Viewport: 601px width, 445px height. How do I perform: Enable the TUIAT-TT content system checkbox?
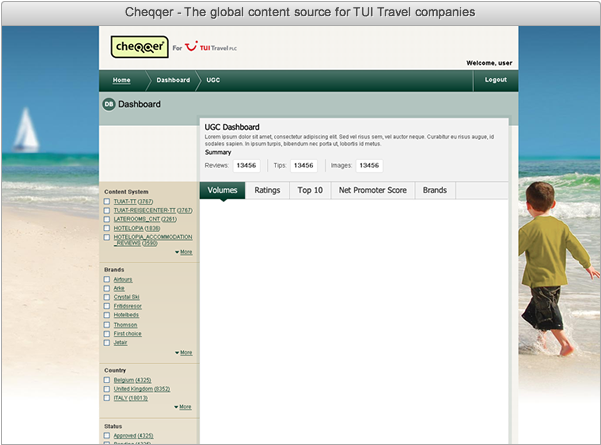pyautogui.click(x=108, y=202)
